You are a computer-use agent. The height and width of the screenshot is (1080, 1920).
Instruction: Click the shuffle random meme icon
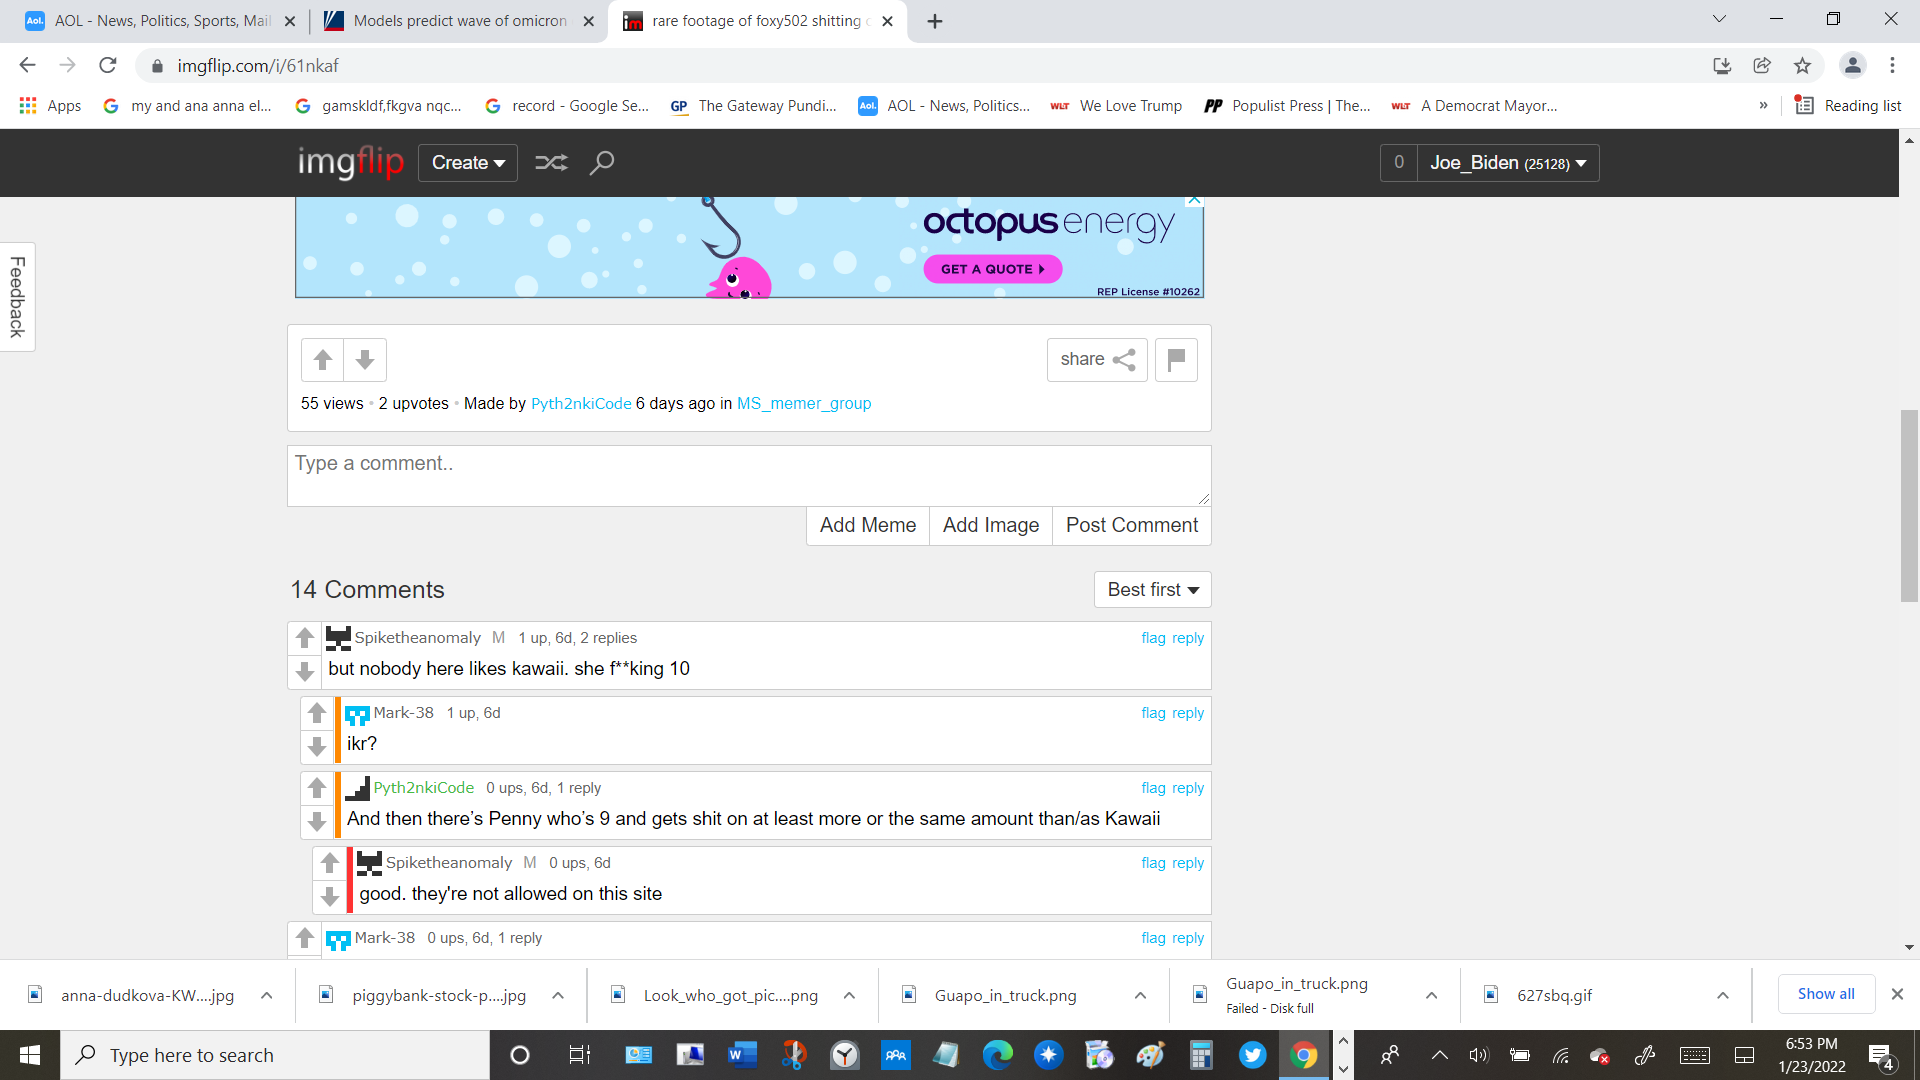click(x=551, y=163)
